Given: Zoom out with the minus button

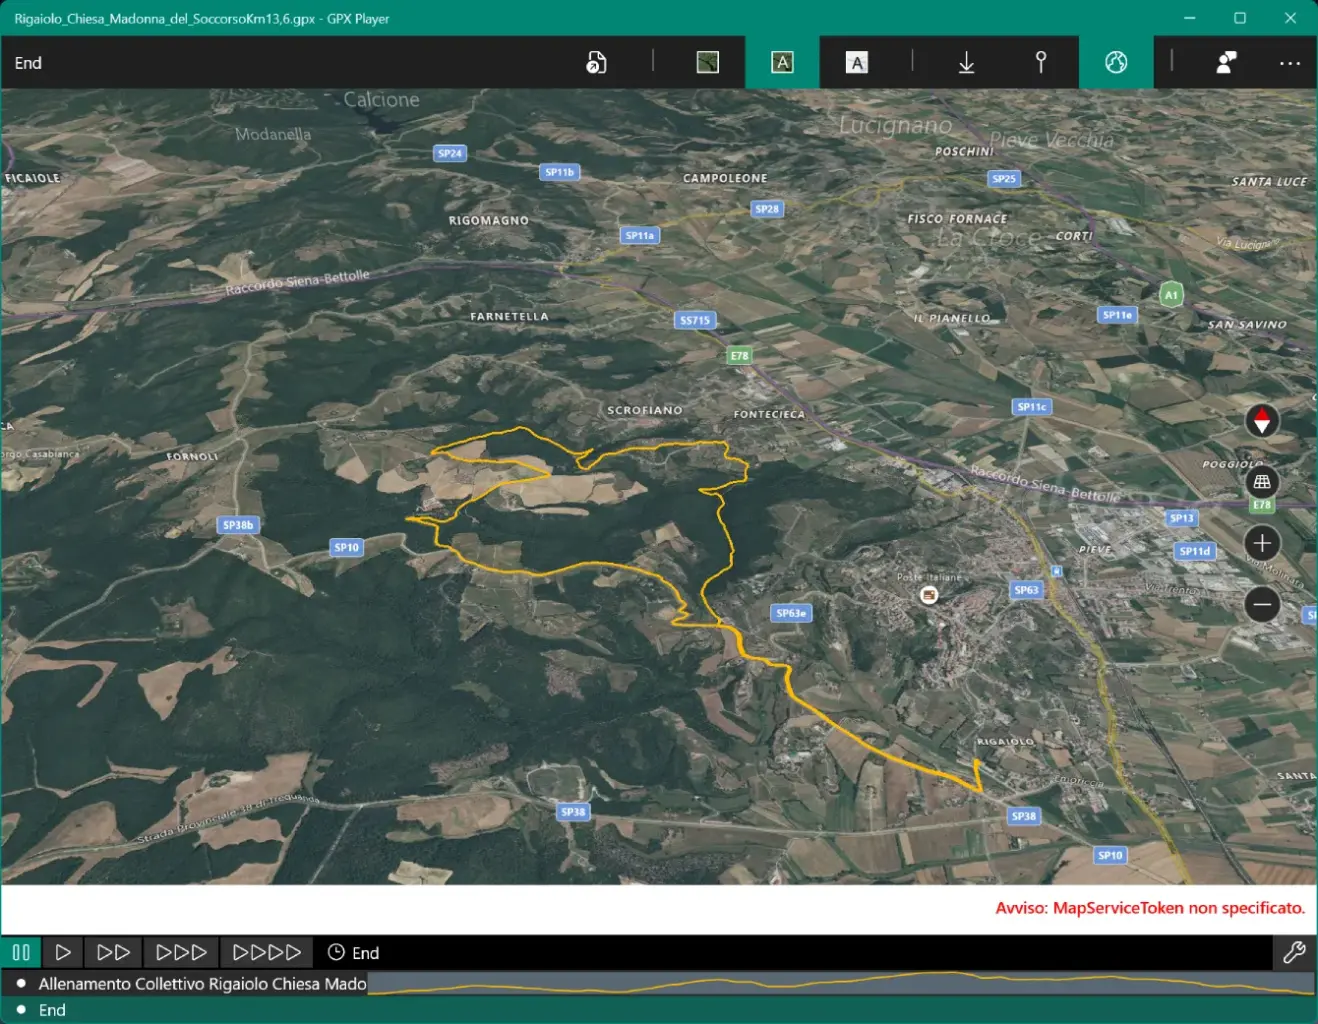Looking at the screenshot, I should 1262,604.
